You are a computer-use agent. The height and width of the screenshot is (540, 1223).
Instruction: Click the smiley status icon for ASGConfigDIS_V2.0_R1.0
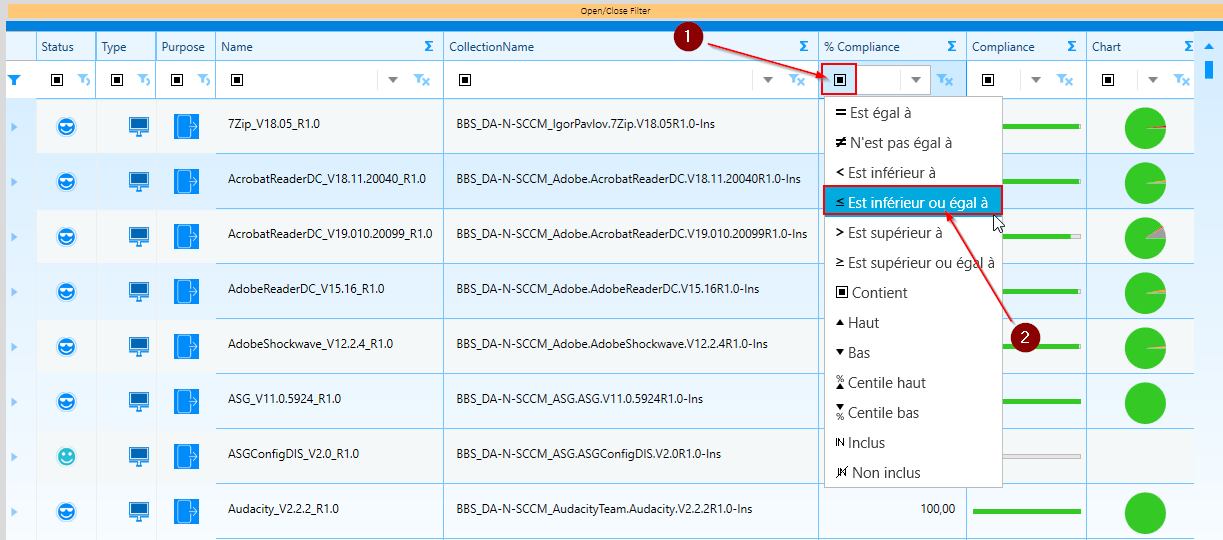(x=66, y=456)
